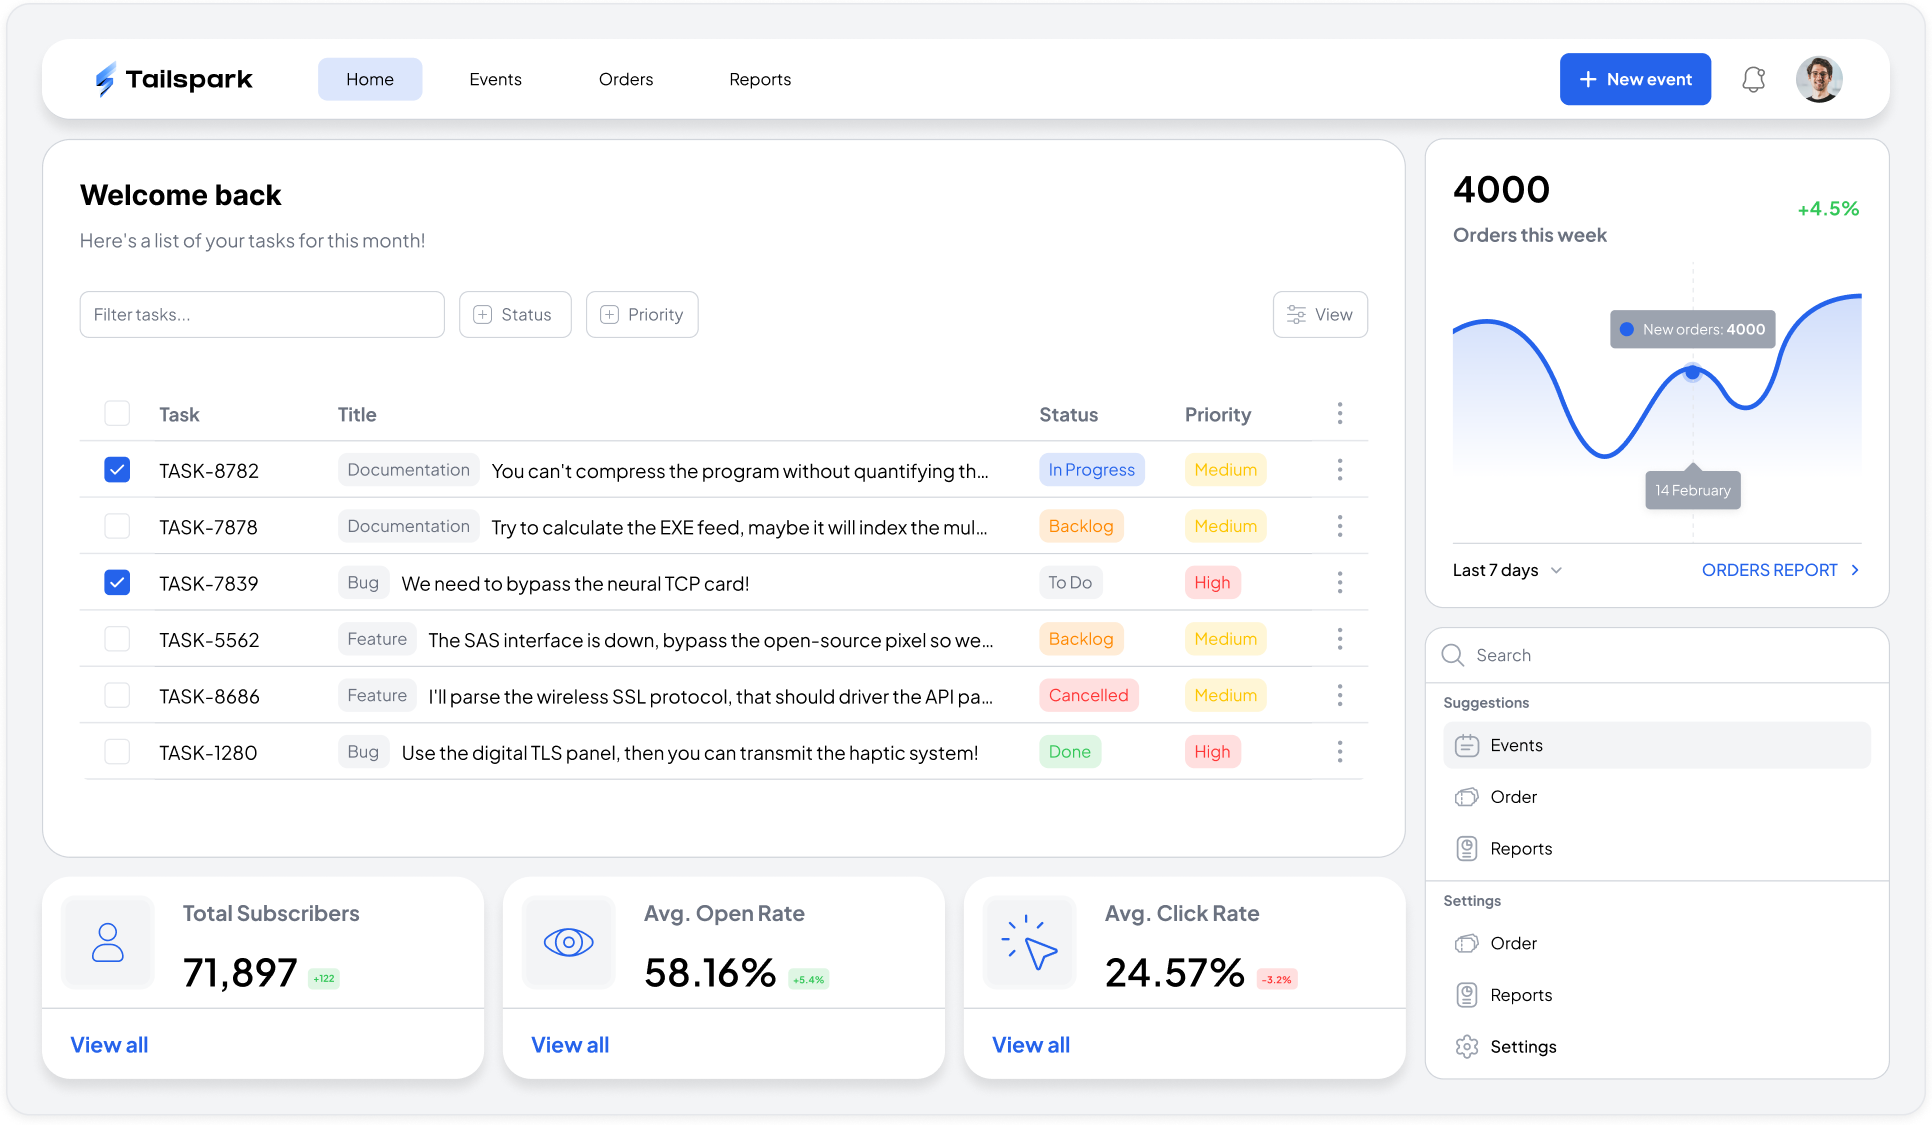The image size is (1932, 1125).
Task: Open the Reports navigation item
Action: [x=760, y=79]
